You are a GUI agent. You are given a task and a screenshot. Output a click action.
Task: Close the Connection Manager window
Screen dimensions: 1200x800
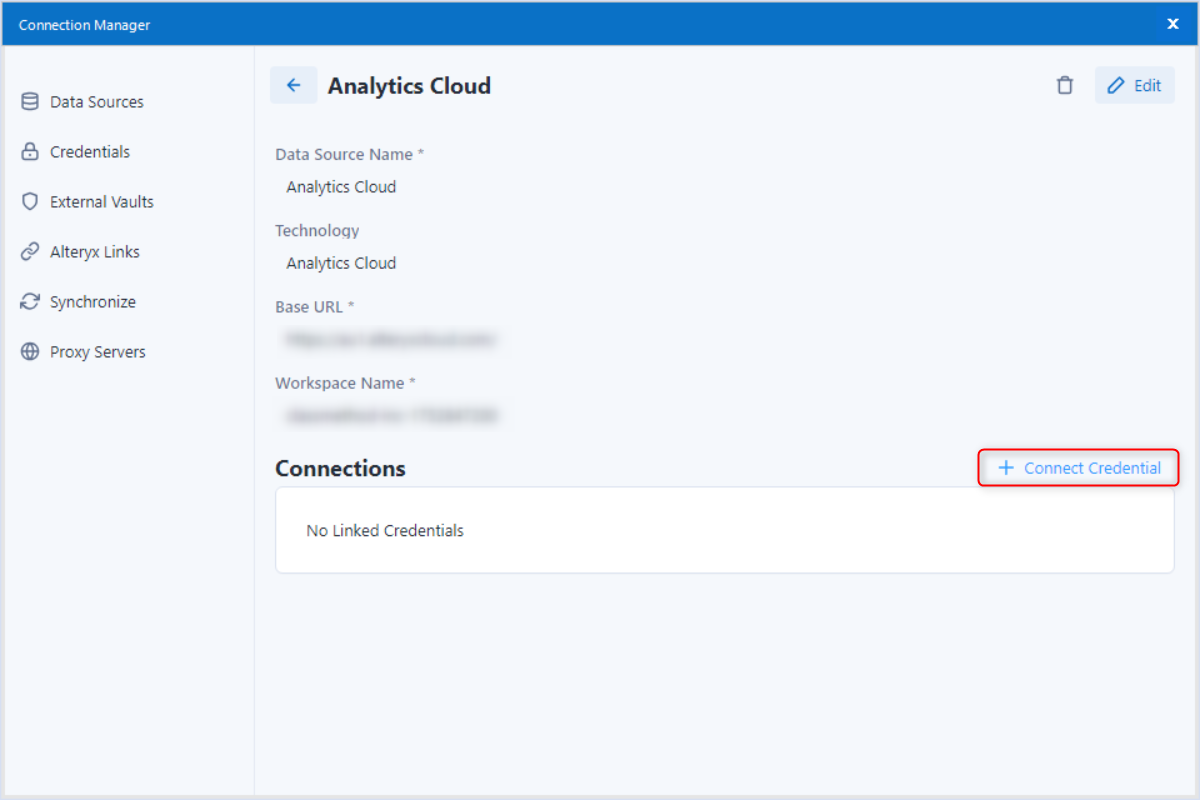coord(1173,24)
